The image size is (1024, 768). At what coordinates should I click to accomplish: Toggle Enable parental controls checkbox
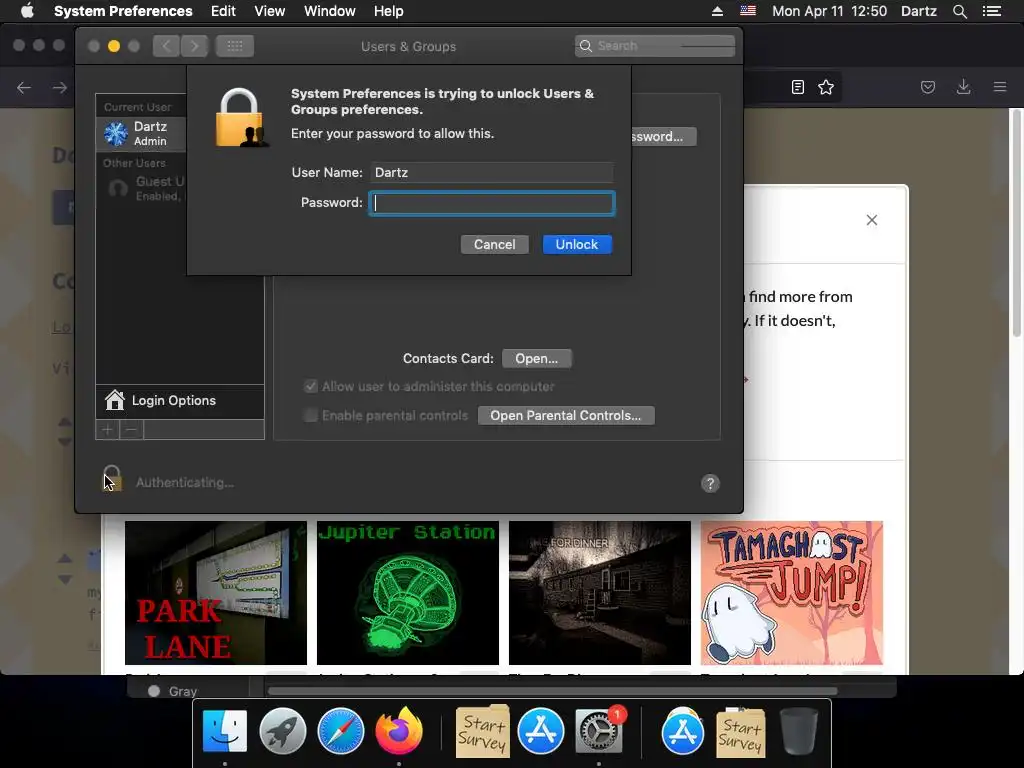tap(311, 415)
